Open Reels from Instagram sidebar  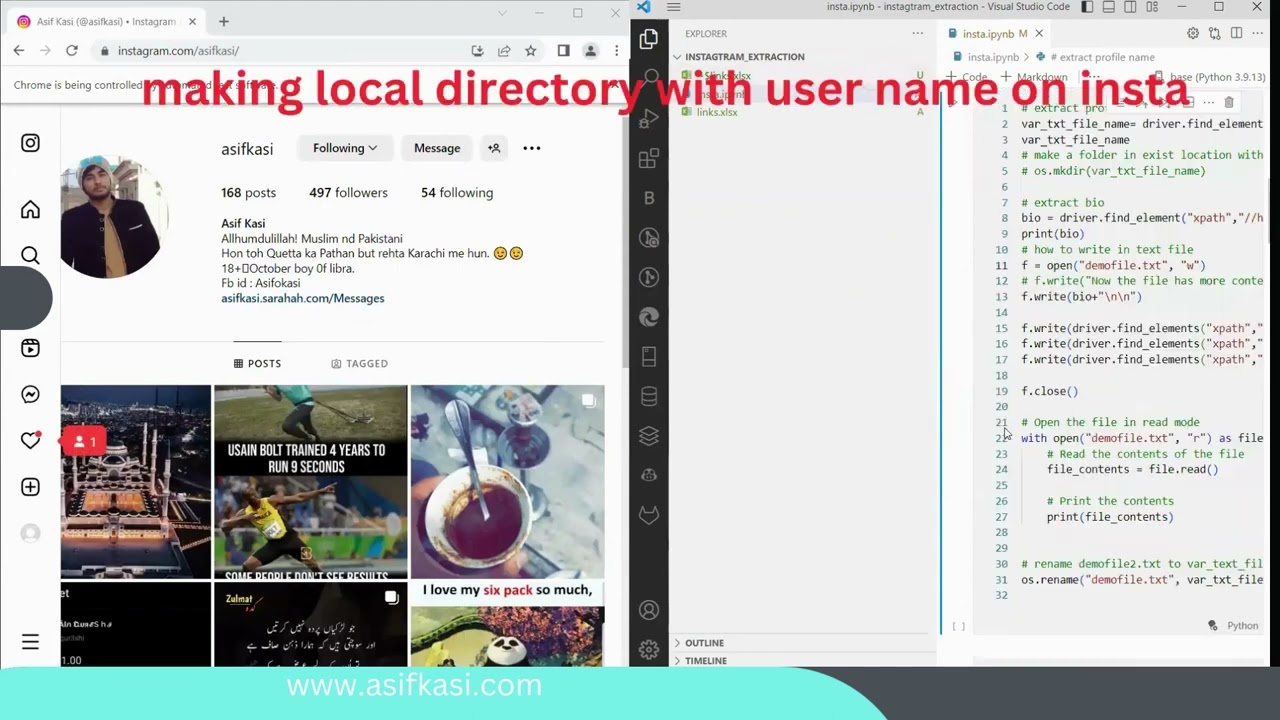30,348
